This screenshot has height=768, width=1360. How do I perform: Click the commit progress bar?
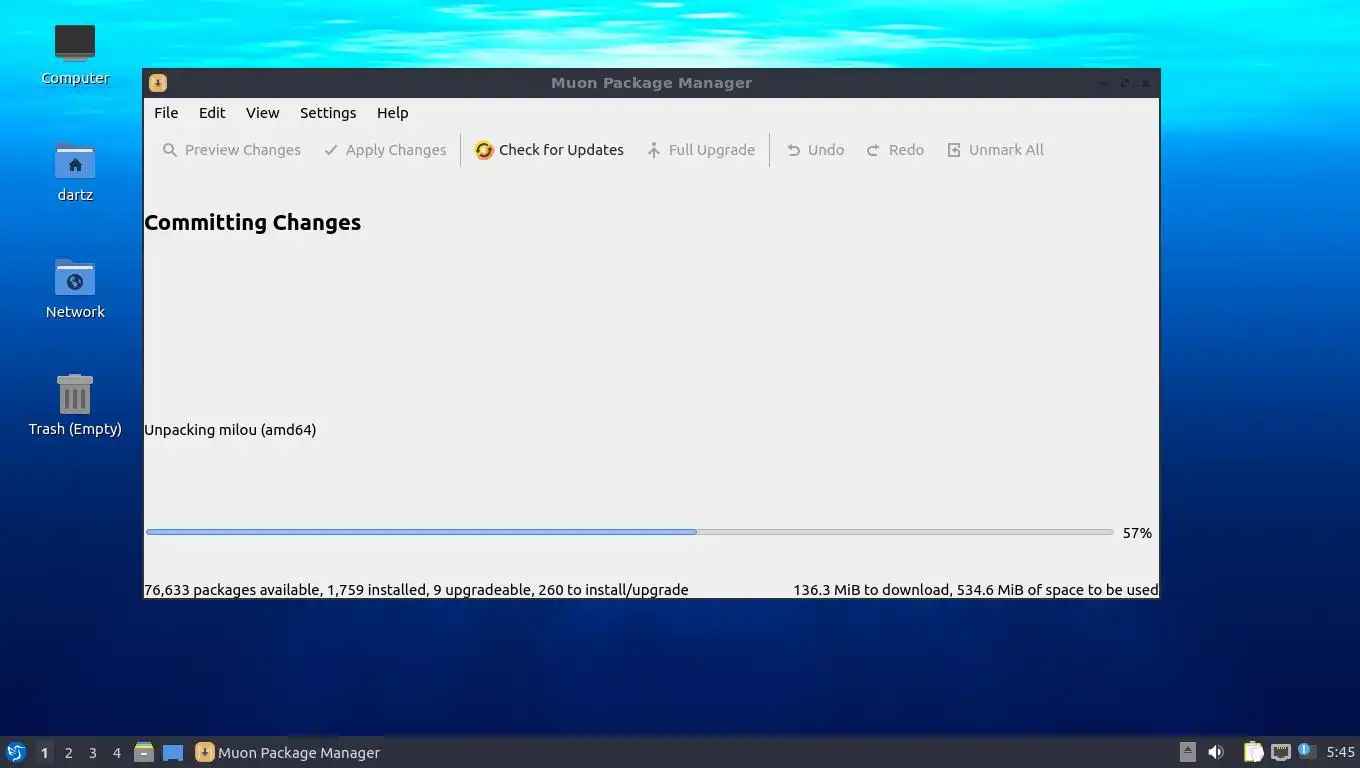629,532
